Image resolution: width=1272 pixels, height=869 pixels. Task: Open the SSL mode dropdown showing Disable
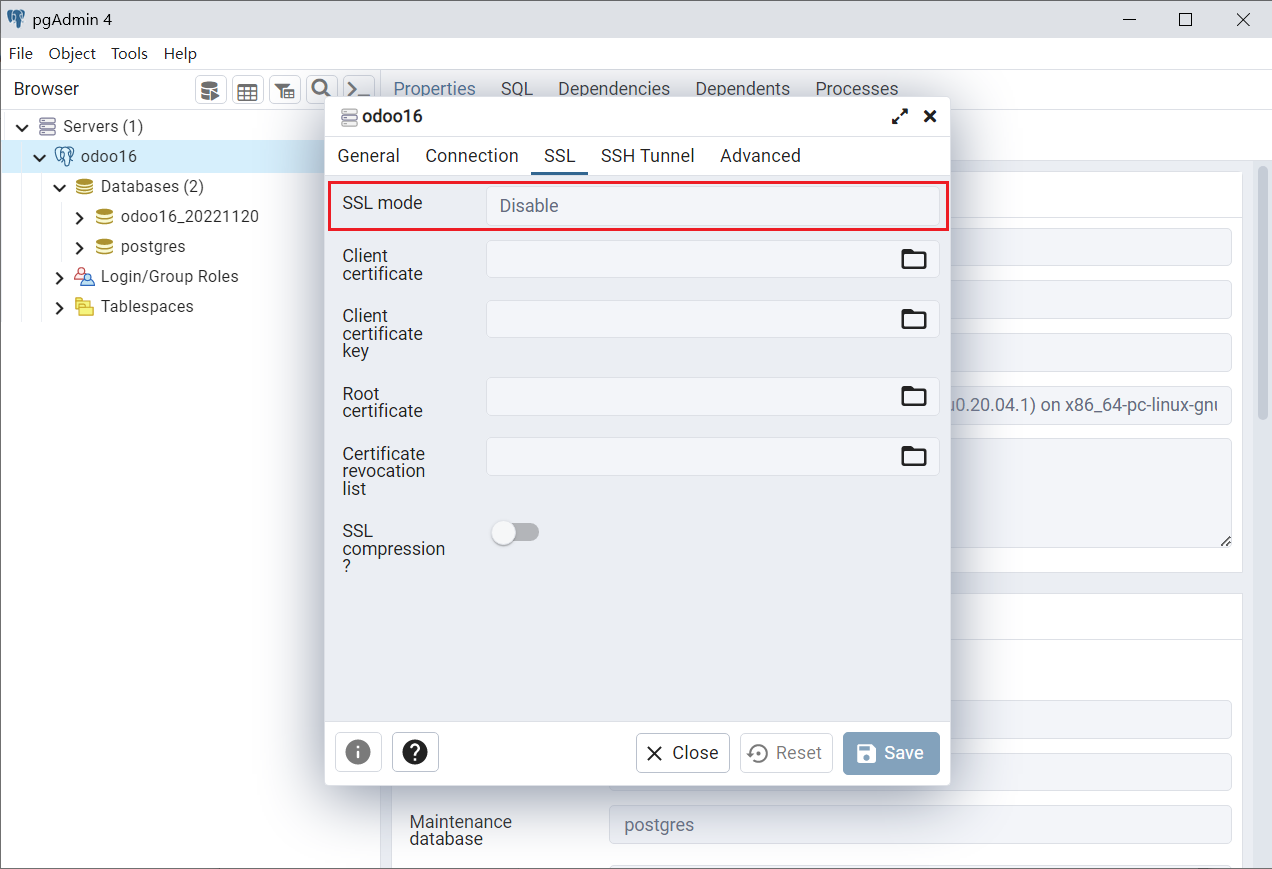pos(713,206)
